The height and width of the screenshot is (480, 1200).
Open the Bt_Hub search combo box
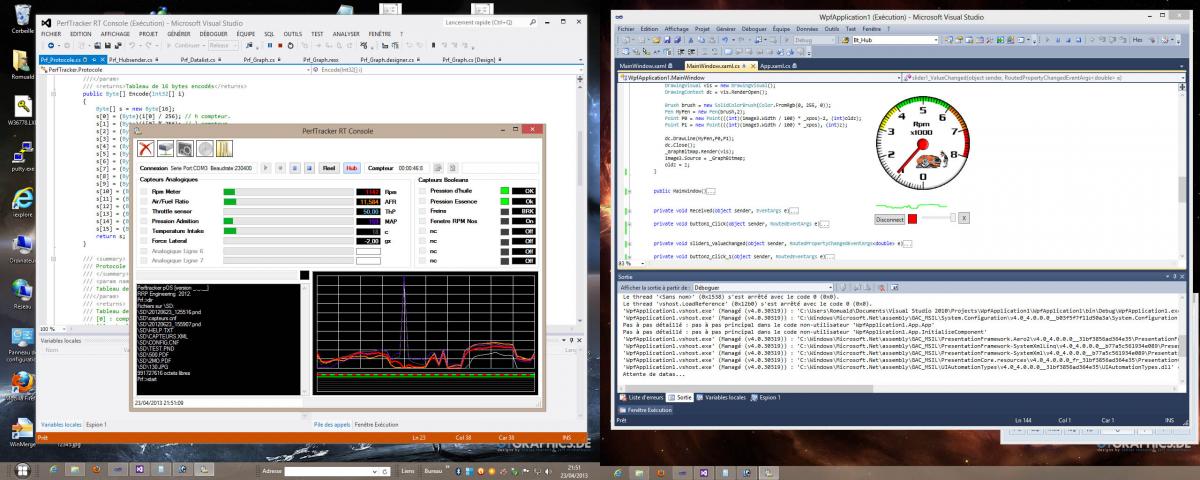click(x=895, y=40)
